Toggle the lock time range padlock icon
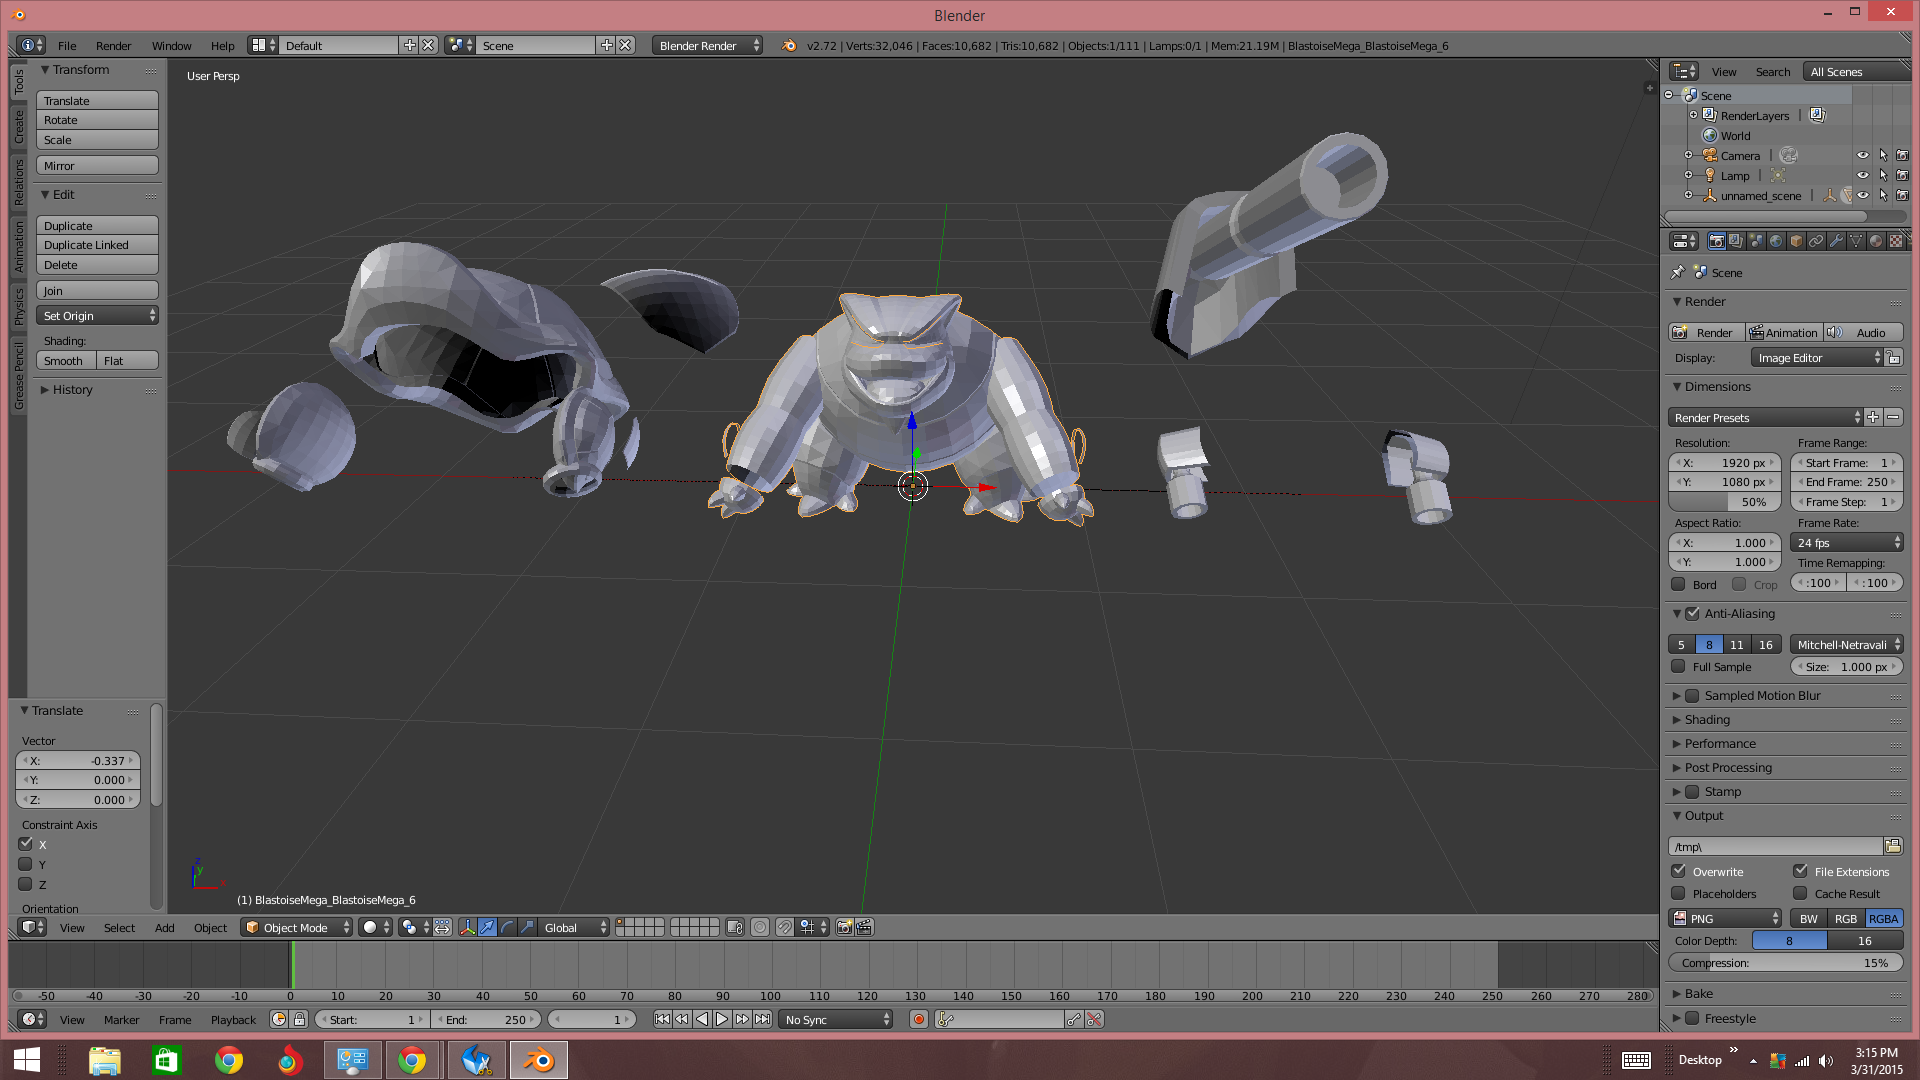1920x1080 pixels. click(299, 1019)
